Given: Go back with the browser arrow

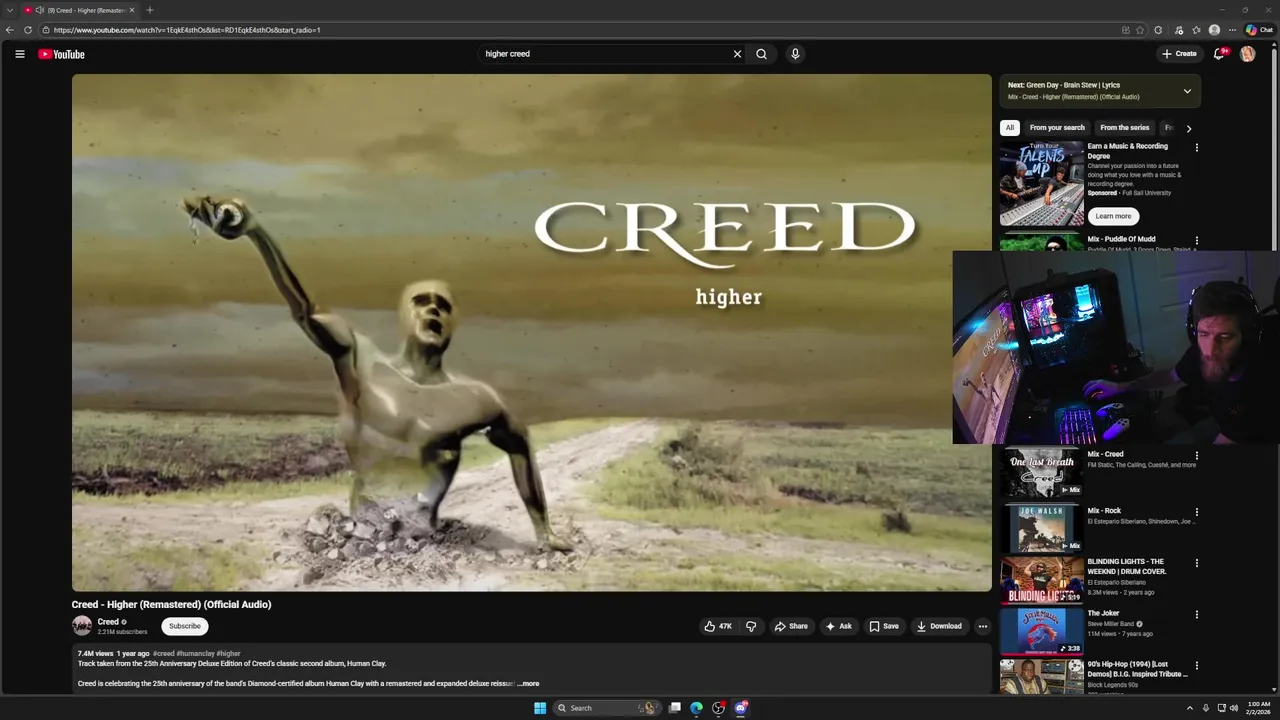Looking at the screenshot, I should (10, 30).
